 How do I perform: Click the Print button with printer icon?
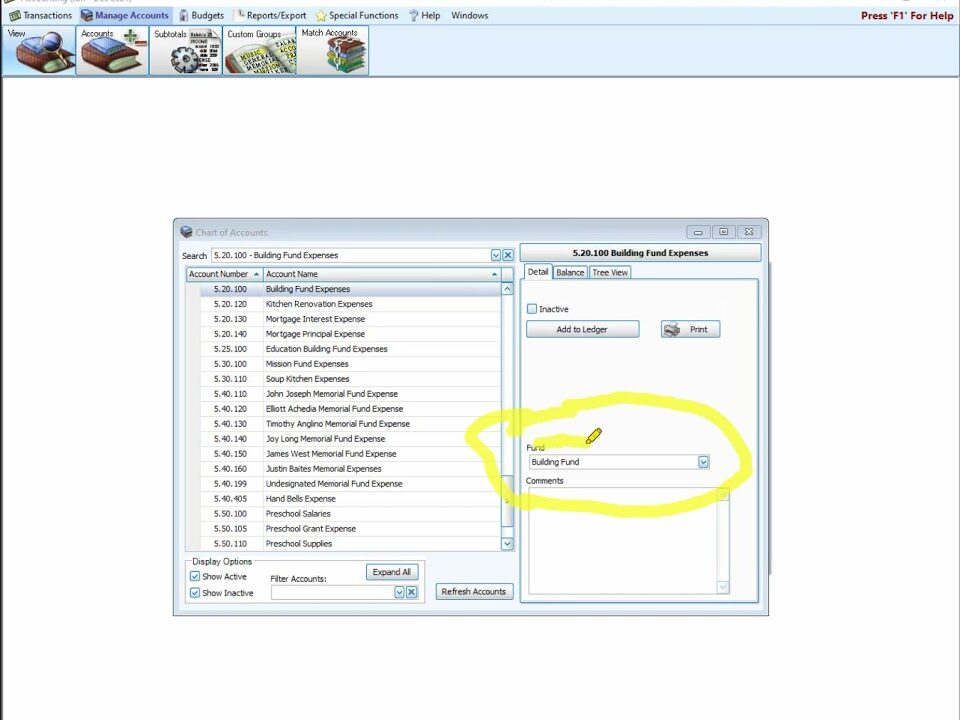coord(690,329)
